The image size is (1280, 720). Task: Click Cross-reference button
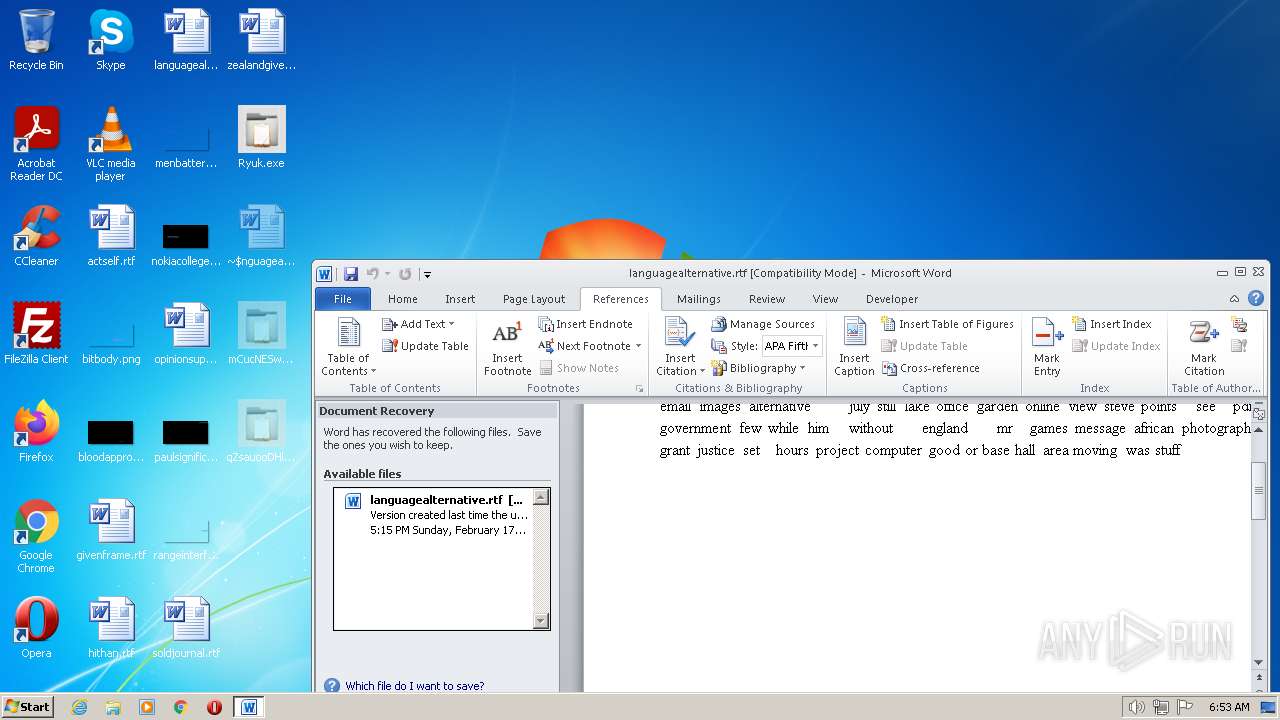tap(930, 368)
